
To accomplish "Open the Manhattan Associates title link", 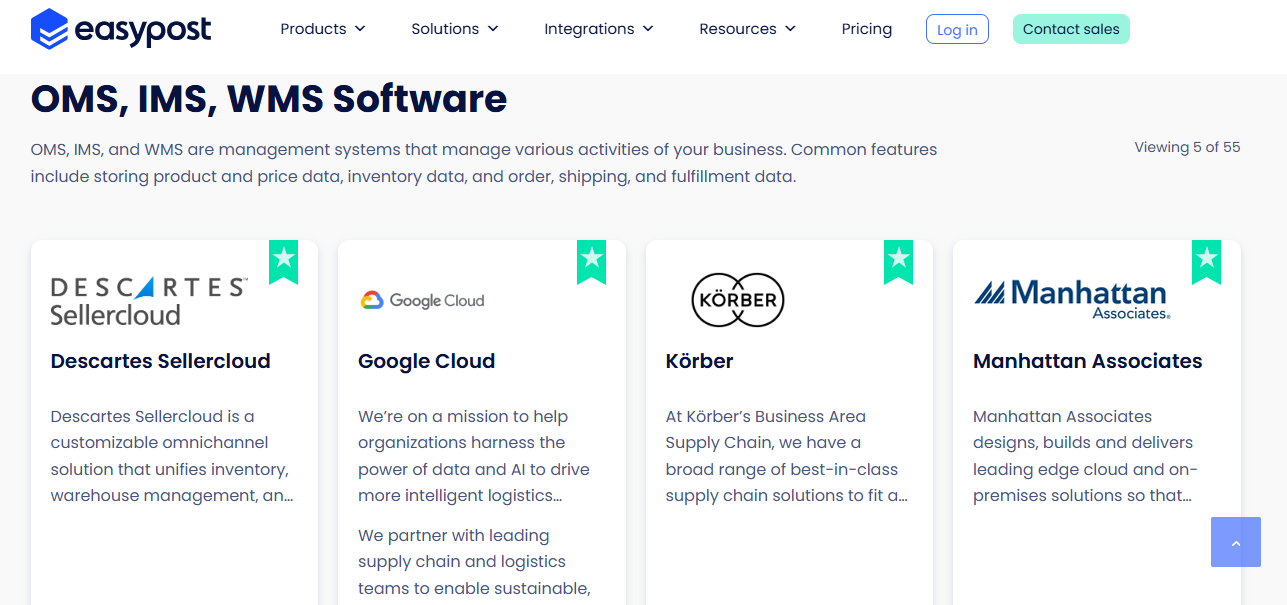I will [x=1088, y=361].
